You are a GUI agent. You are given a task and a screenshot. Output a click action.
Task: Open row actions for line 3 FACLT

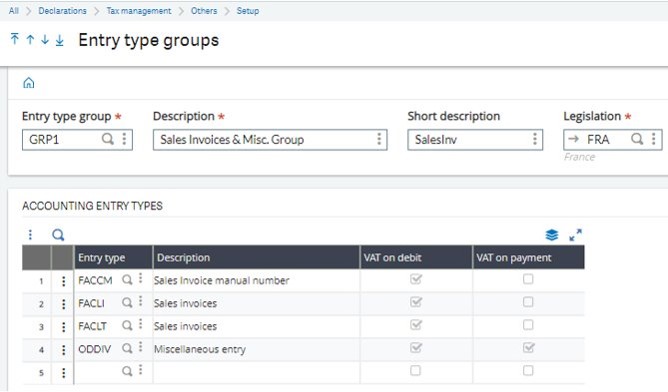coord(63,327)
